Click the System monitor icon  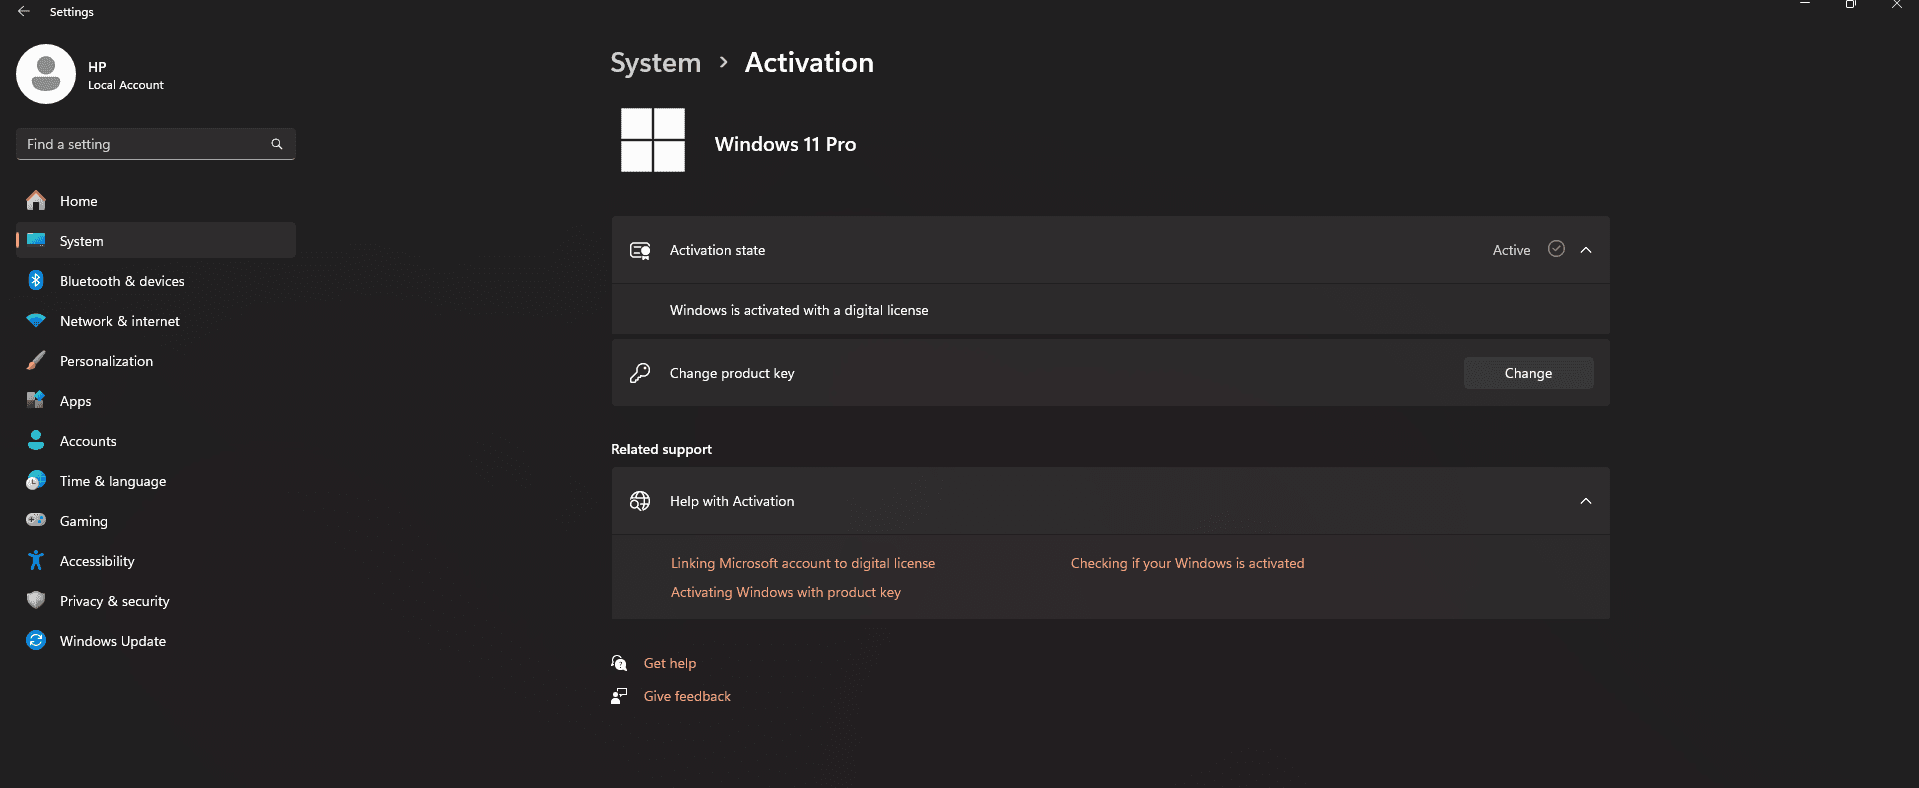(36, 240)
